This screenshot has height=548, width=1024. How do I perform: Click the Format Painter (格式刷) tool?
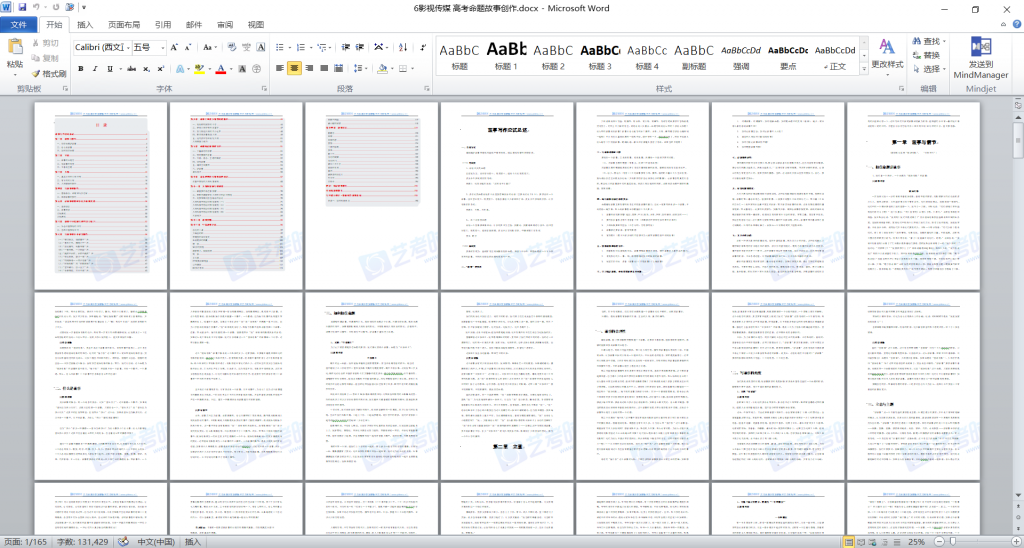tap(49, 73)
